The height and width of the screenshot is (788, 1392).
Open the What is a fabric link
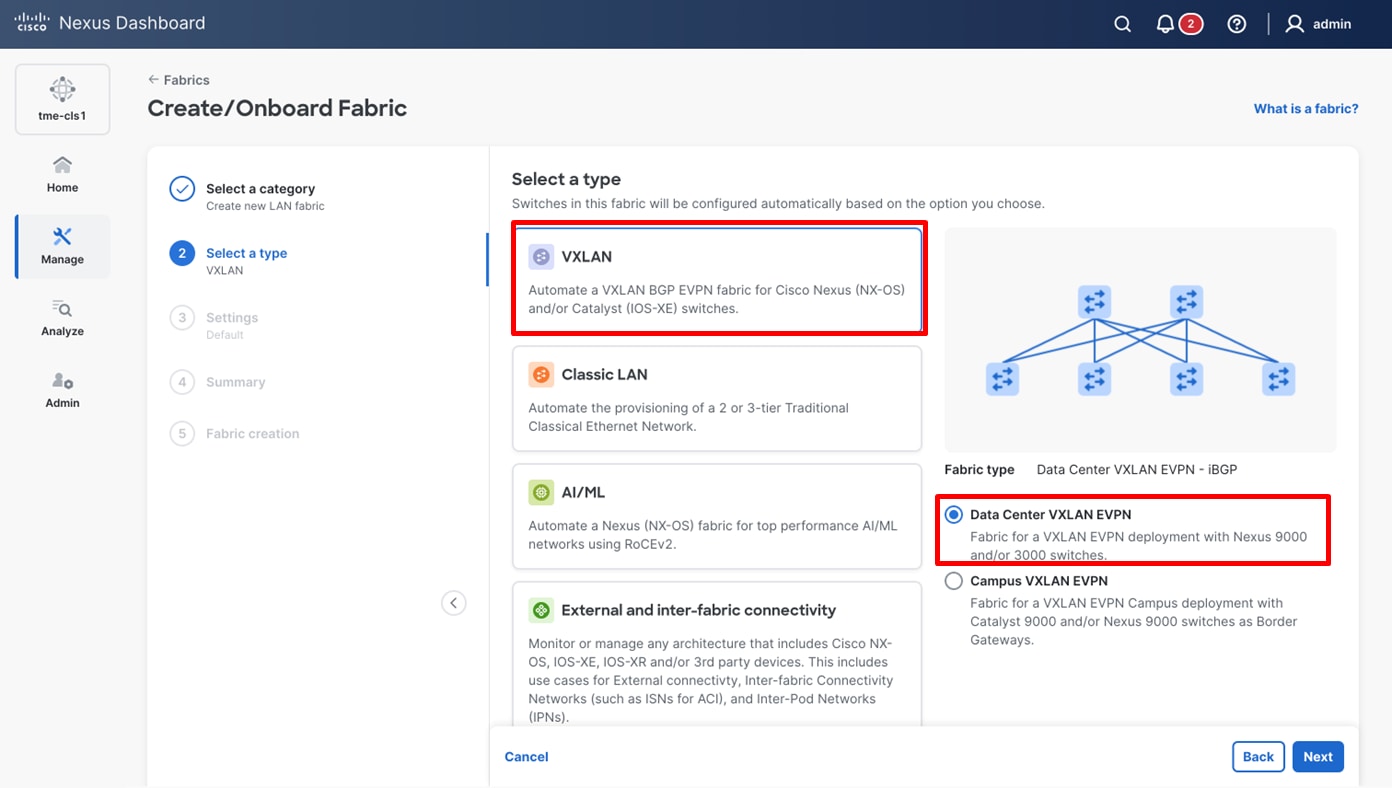(x=1306, y=109)
